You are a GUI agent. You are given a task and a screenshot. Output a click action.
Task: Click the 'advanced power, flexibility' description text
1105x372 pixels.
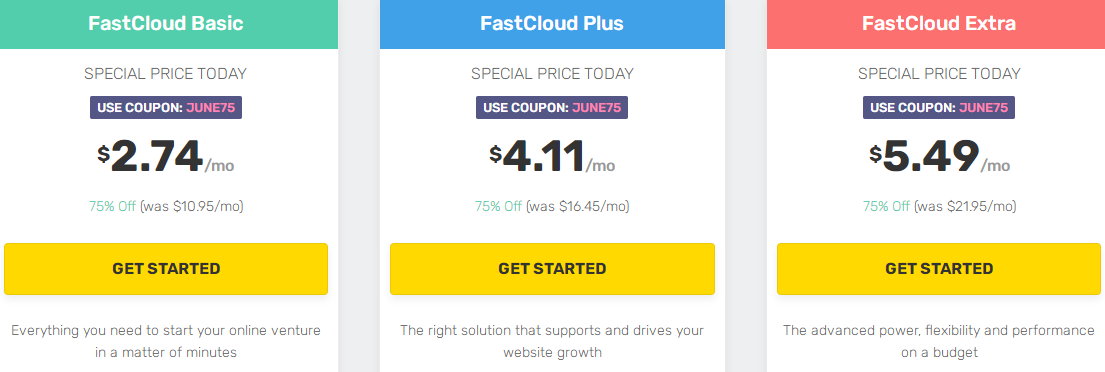point(939,340)
